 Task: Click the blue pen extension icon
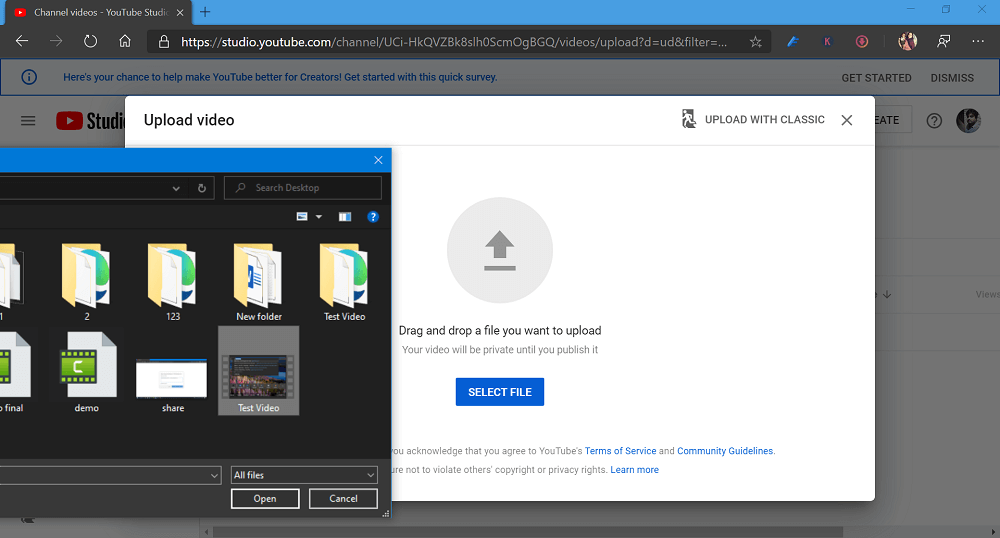tap(793, 41)
